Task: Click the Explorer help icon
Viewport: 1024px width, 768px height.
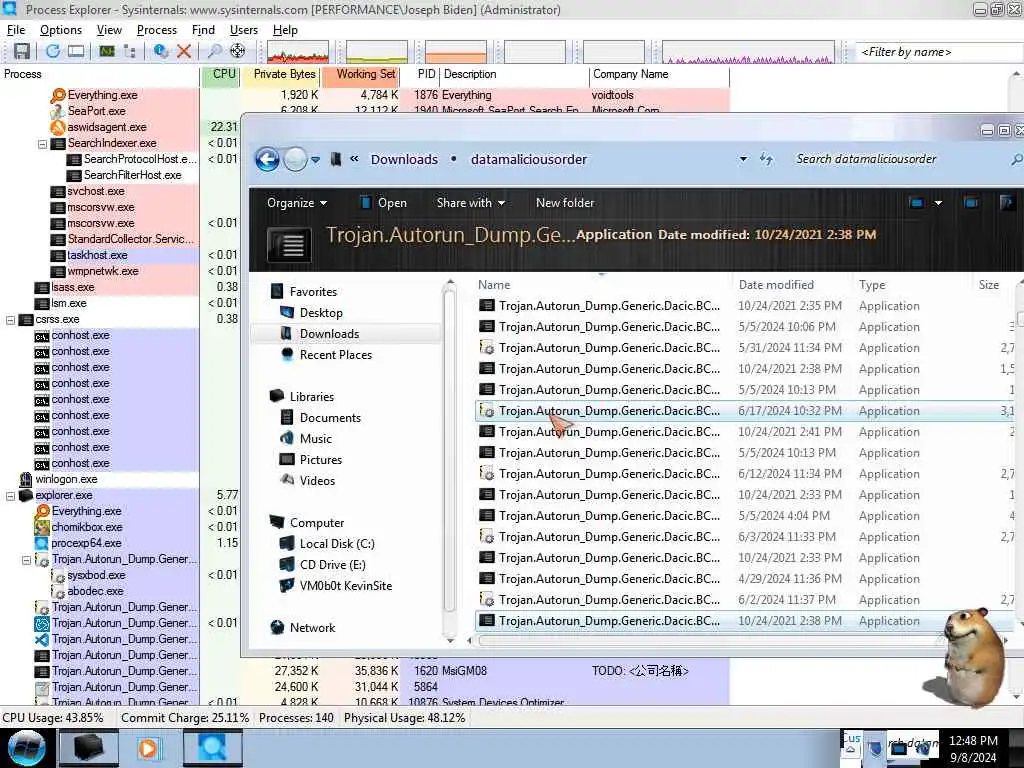Action: [1006, 203]
